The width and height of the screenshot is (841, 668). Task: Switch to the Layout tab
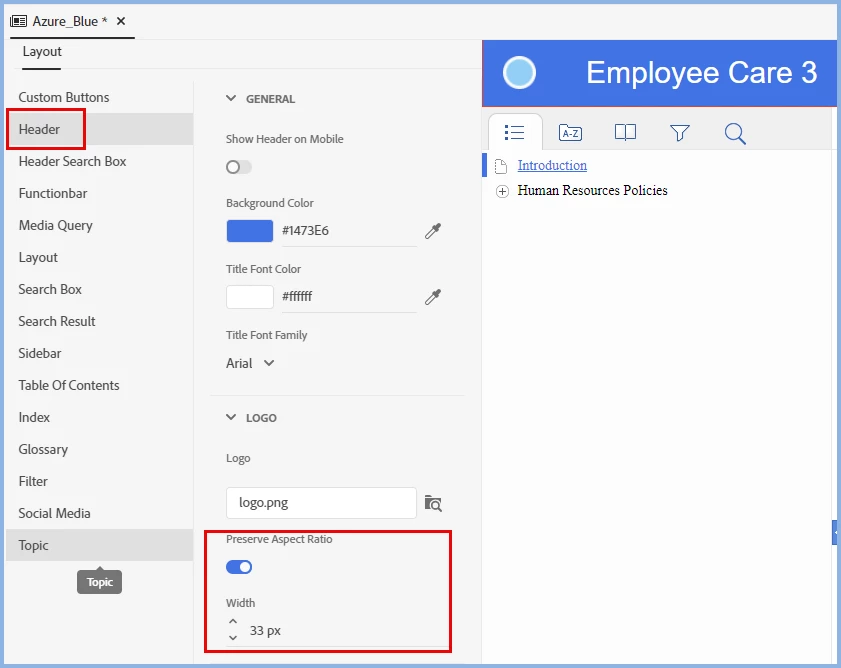pos(42,52)
